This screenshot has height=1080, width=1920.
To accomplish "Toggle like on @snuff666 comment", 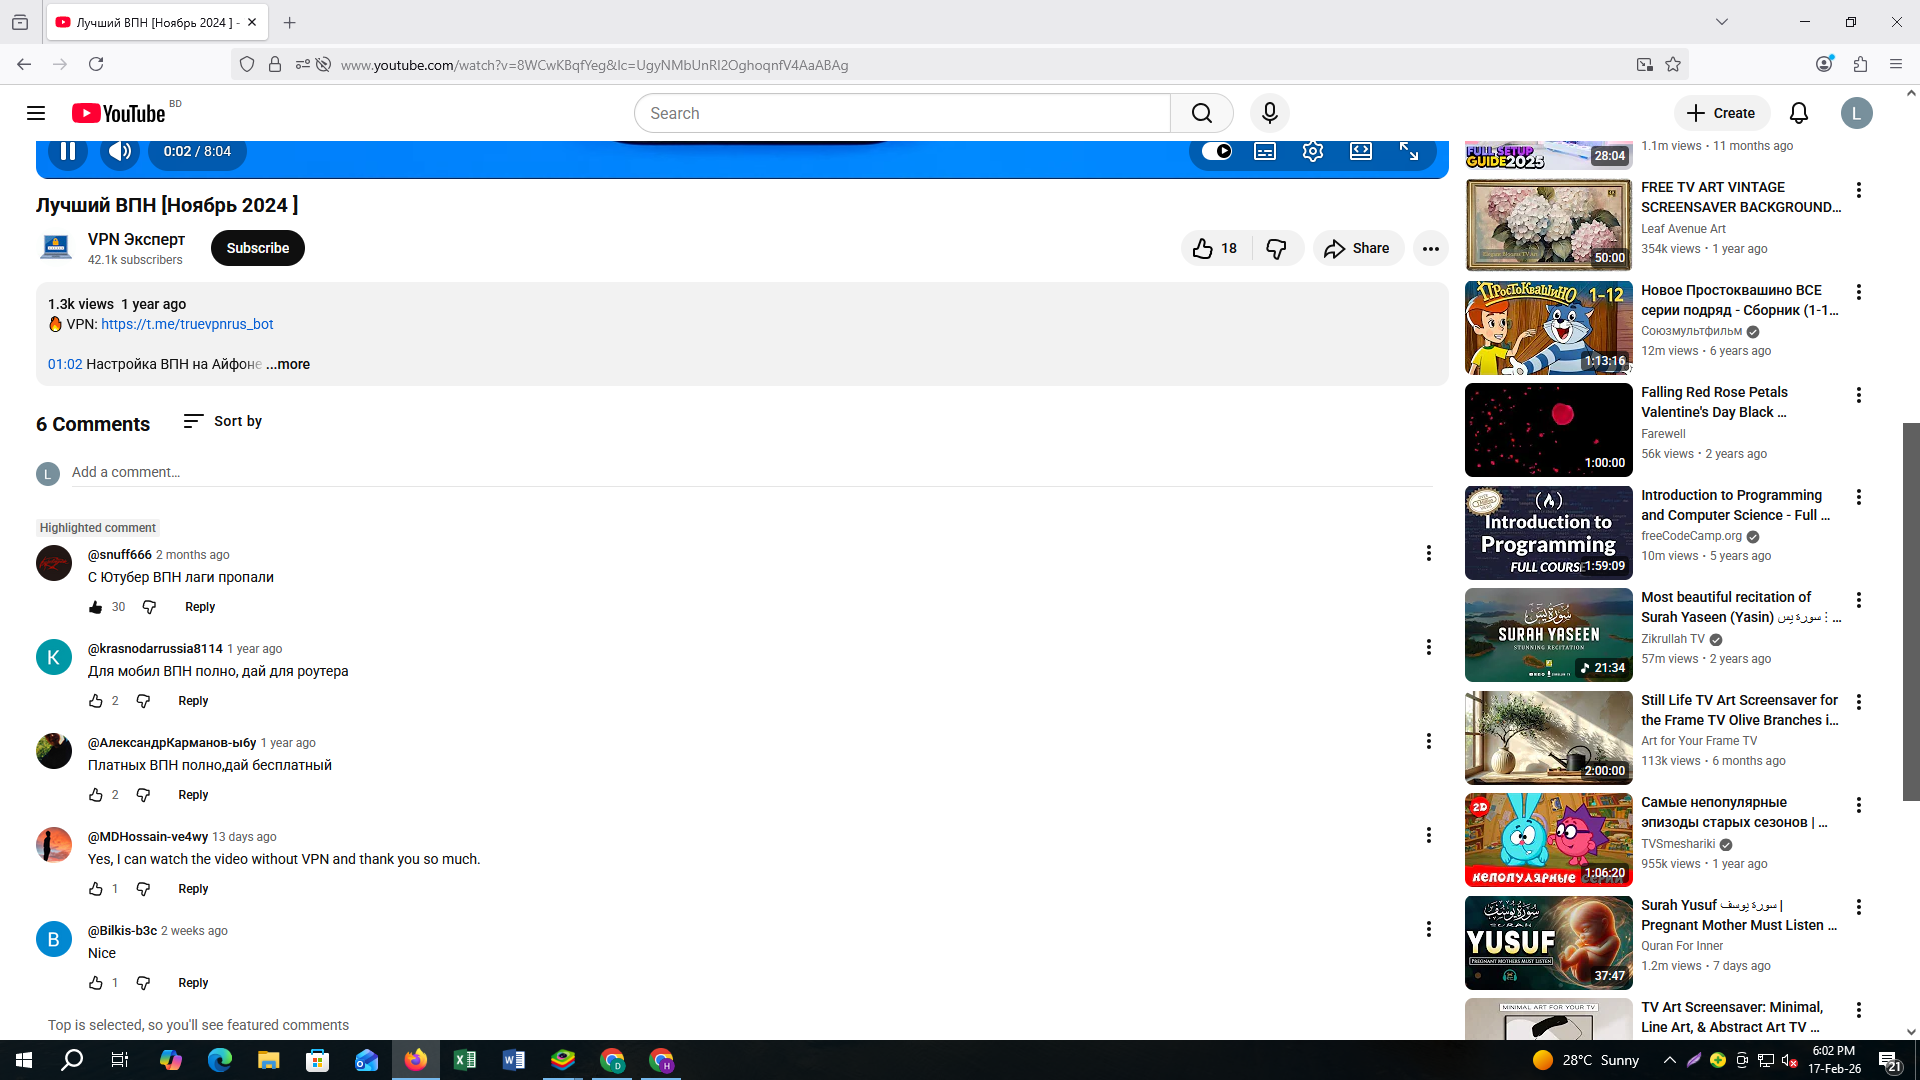I will 95,607.
